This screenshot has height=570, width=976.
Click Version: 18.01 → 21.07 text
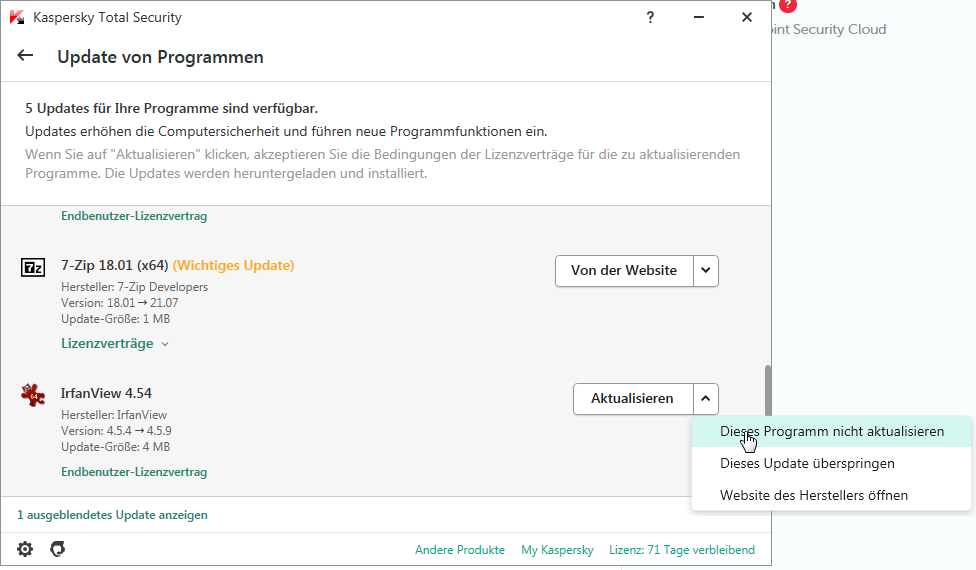point(120,303)
